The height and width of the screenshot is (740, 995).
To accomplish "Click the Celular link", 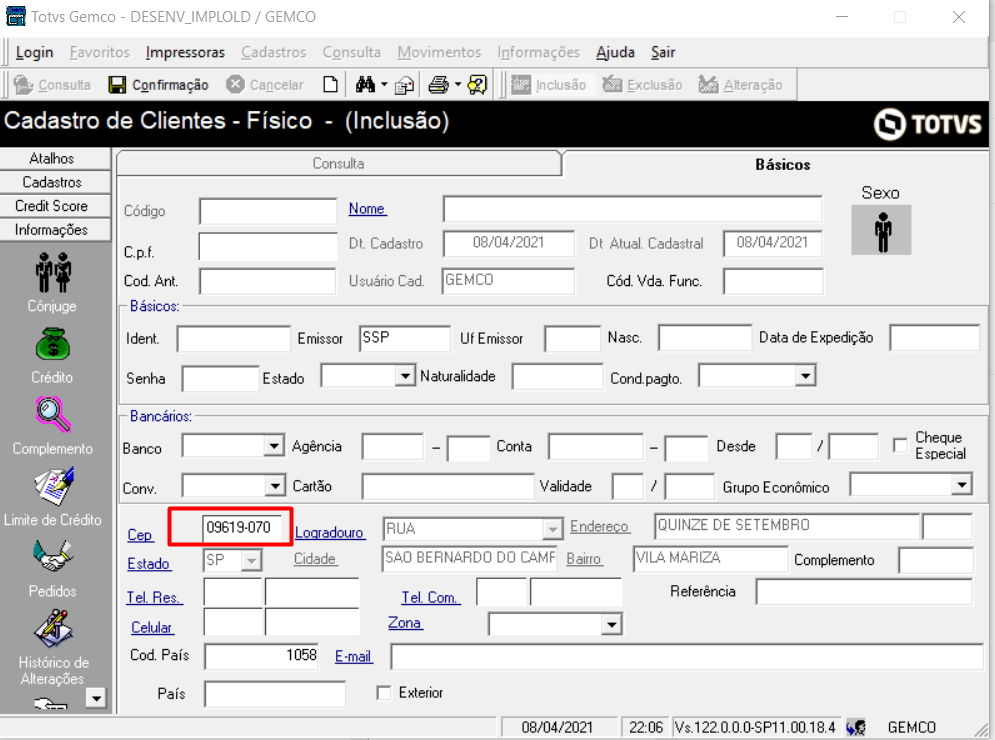I will point(152,628).
